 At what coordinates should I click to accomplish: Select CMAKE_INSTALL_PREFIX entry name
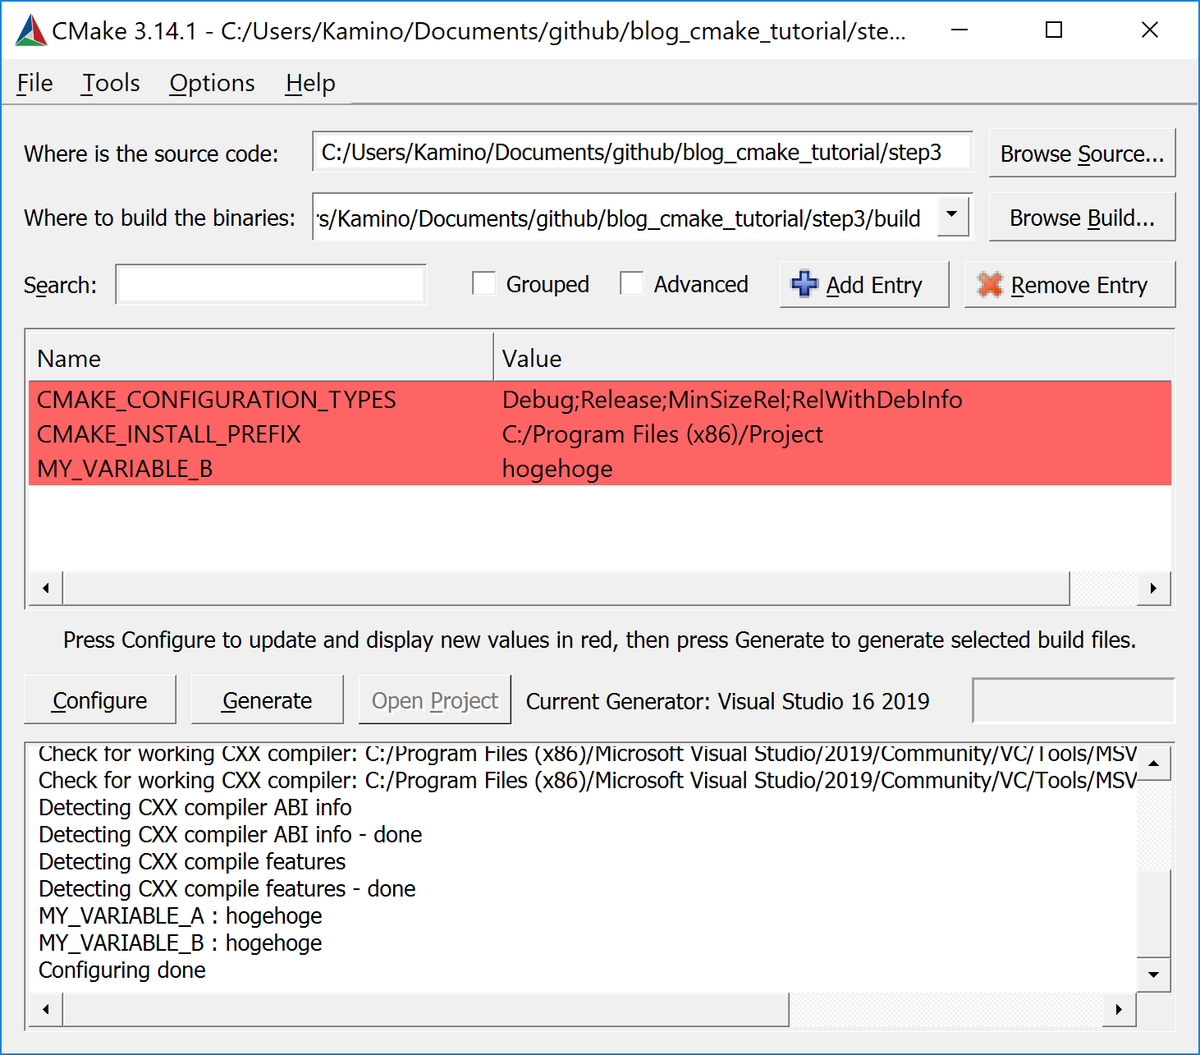click(169, 435)
